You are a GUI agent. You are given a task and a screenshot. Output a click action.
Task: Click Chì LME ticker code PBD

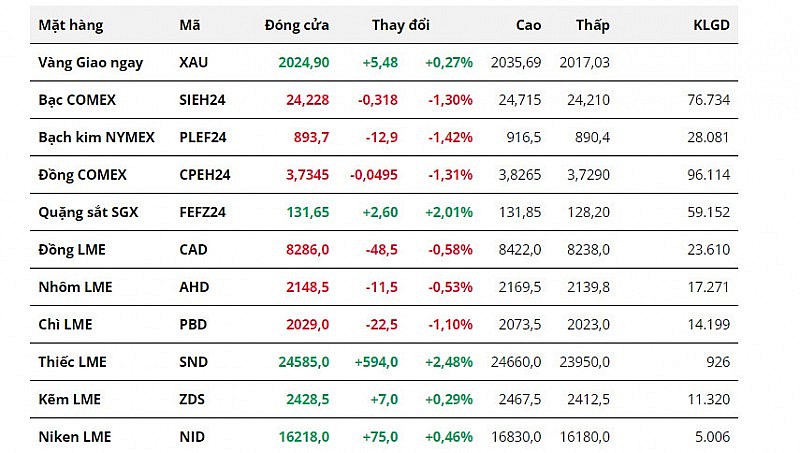[x=193, y=324]
